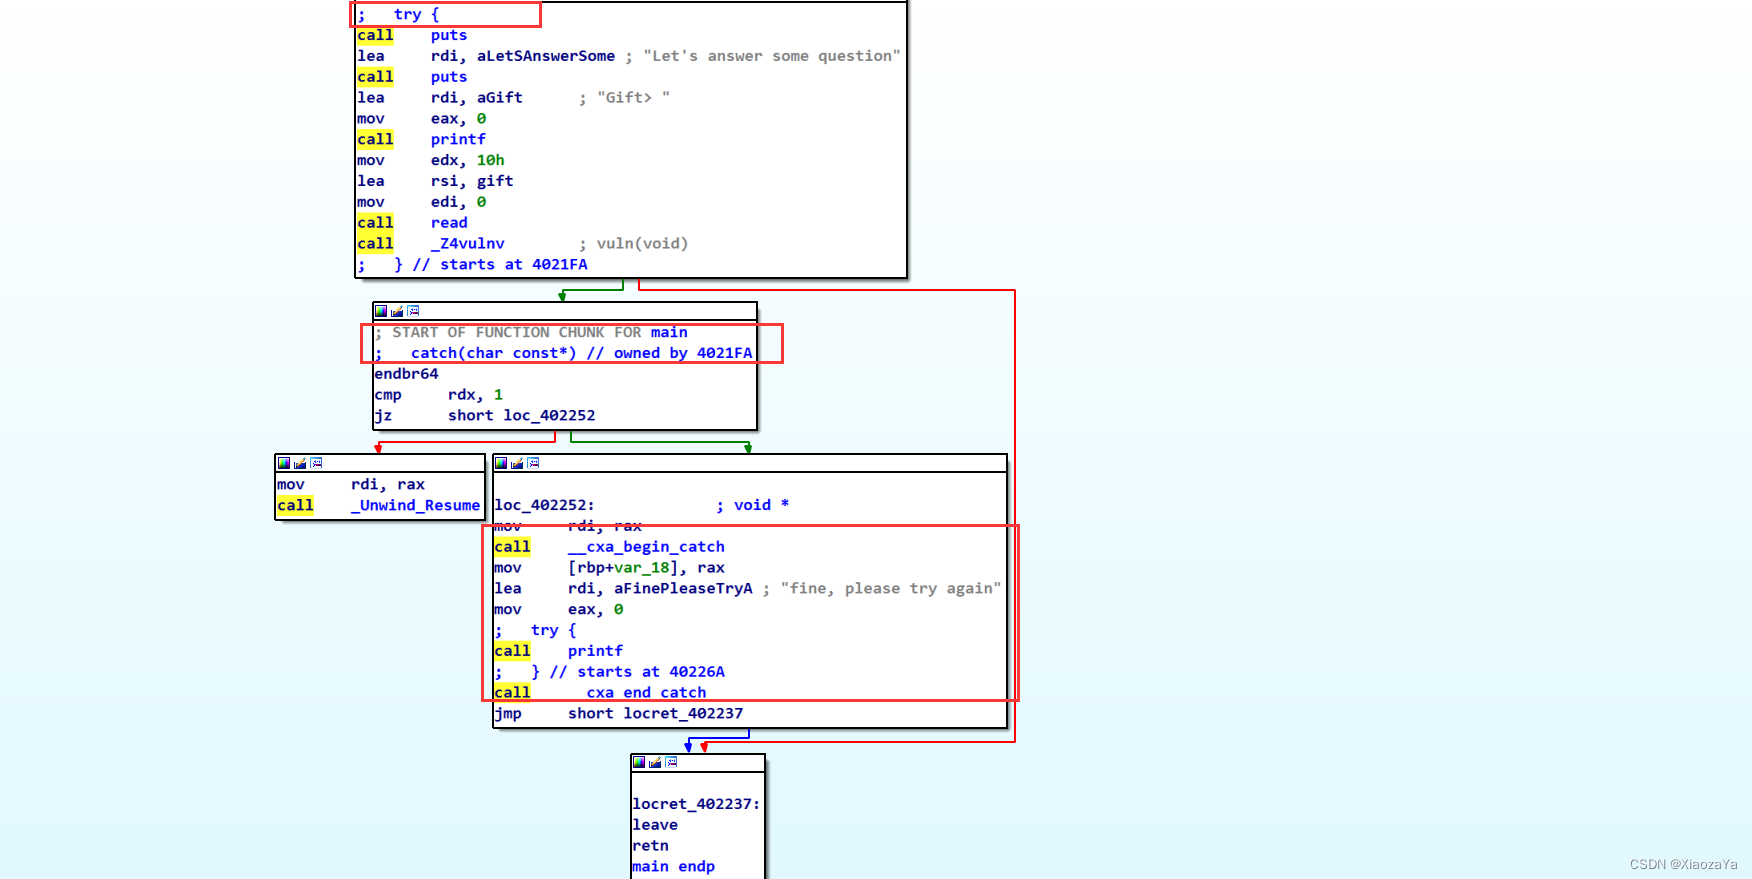The height and width of the screenshot is (879, 1752).
Task: Click the loc_402252: label
Action: [x=544, y=506]
